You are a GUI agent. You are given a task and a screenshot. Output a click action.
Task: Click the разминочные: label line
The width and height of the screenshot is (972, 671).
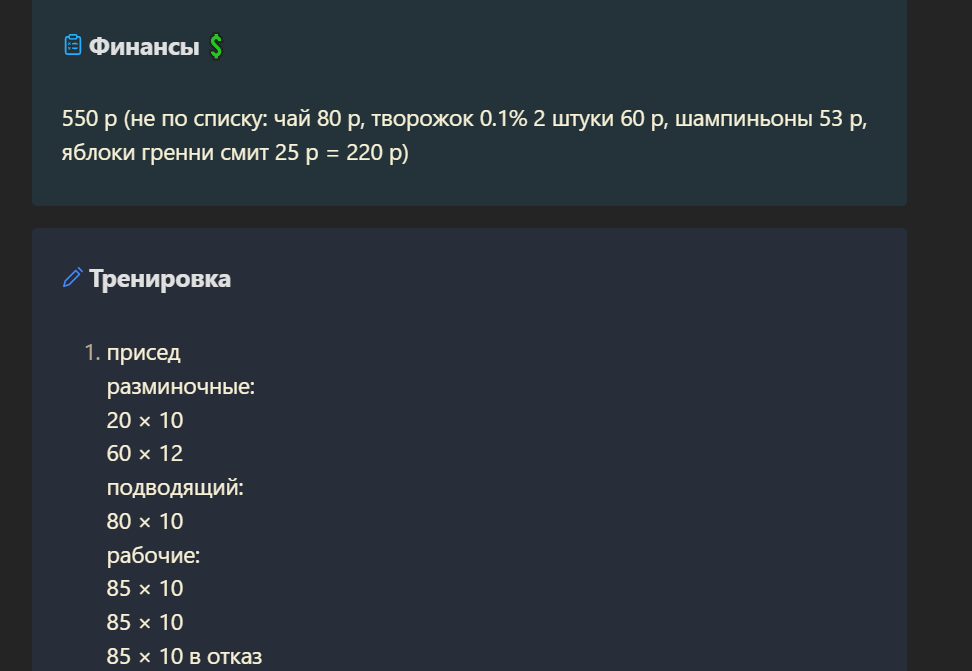click(181, 386)
